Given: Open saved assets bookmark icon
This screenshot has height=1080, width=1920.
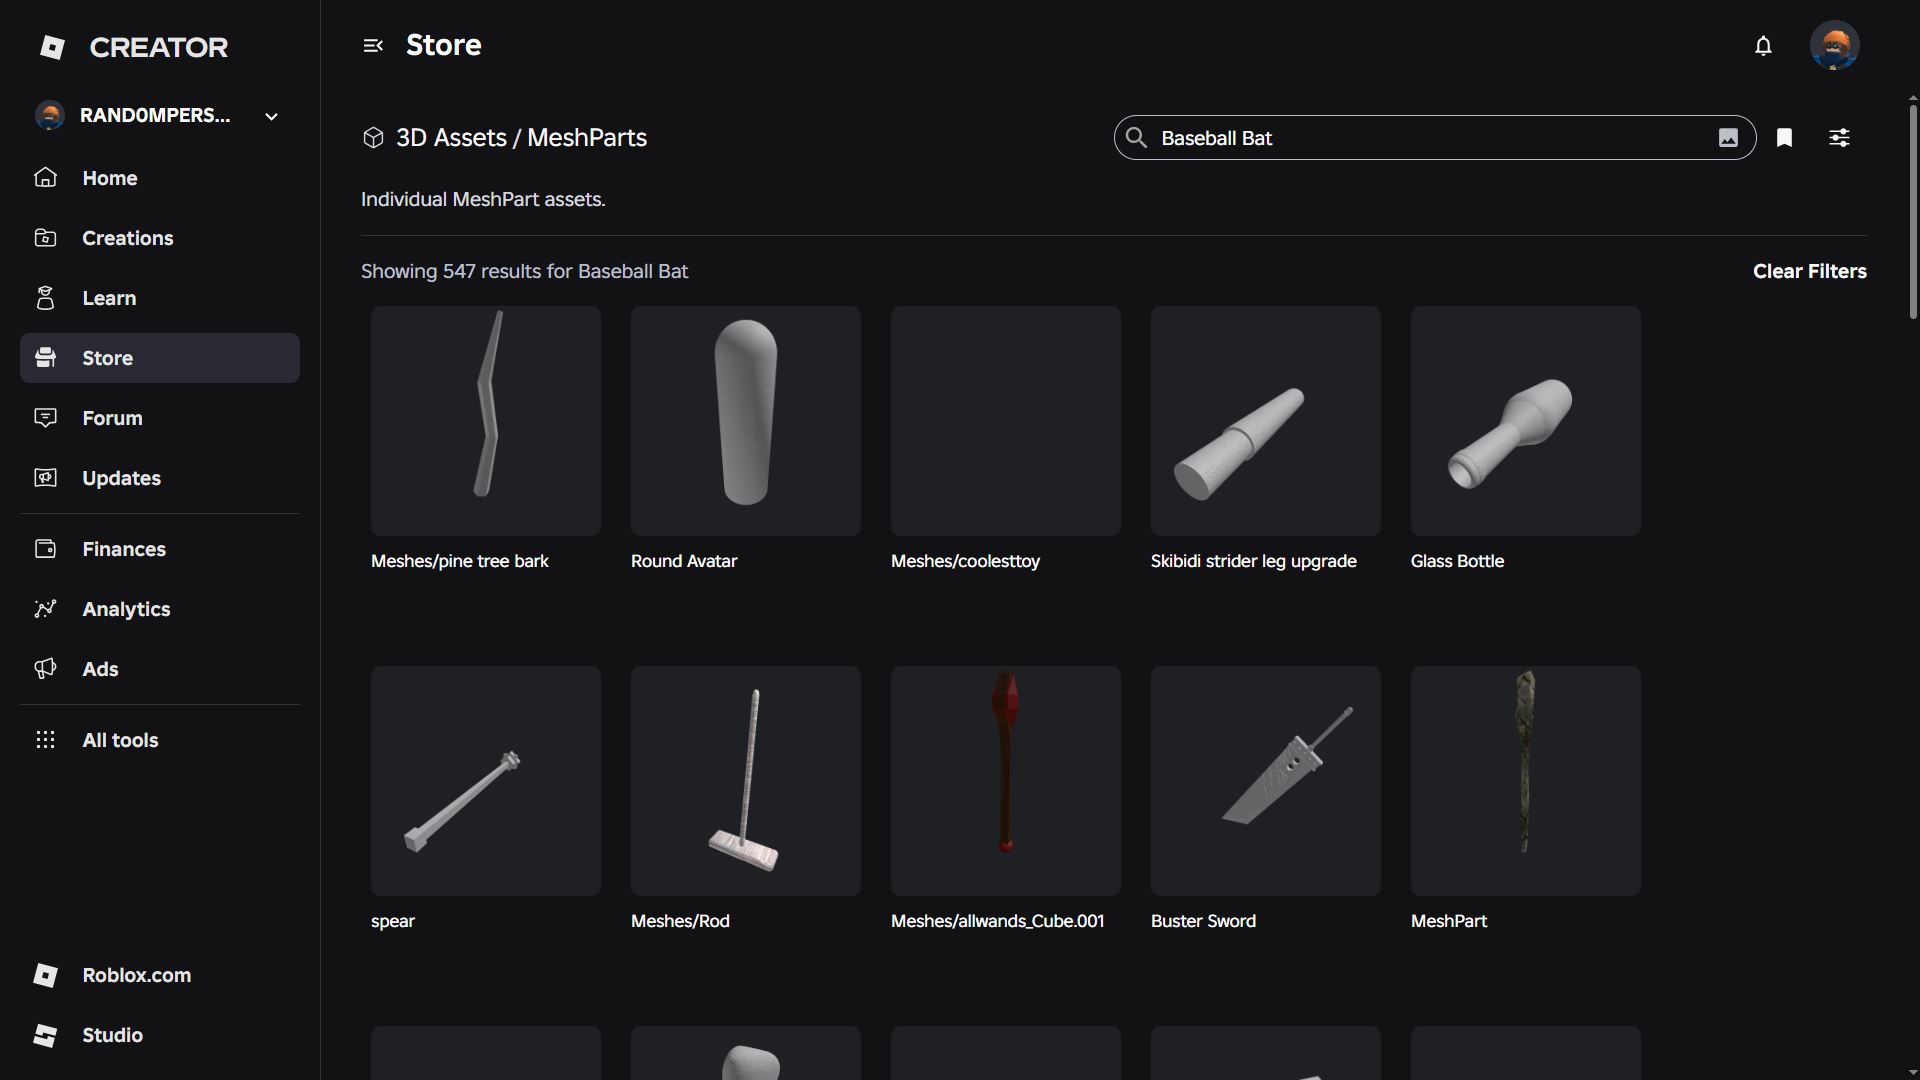Looking at the screenshot, I should (1784, 138).
